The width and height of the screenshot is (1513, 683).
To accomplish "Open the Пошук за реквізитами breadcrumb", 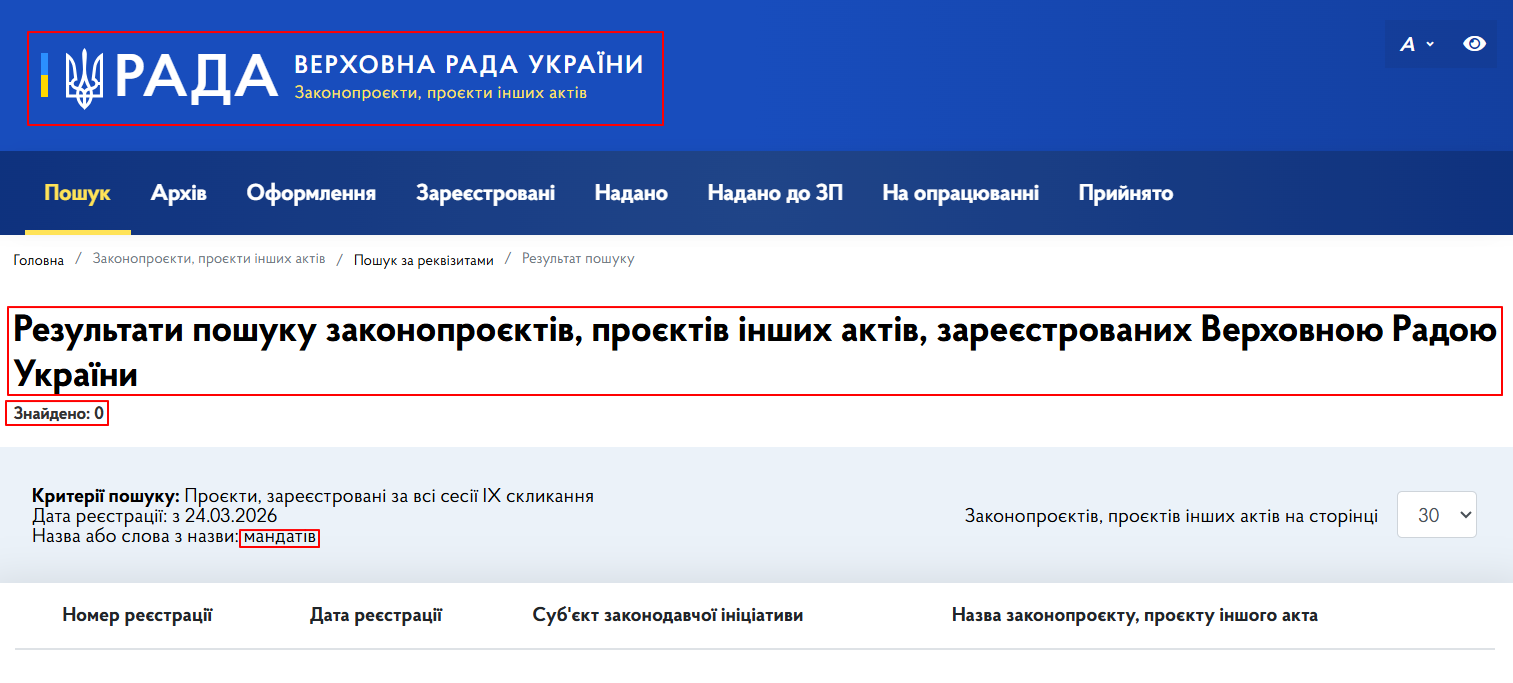I will (424, 260).
